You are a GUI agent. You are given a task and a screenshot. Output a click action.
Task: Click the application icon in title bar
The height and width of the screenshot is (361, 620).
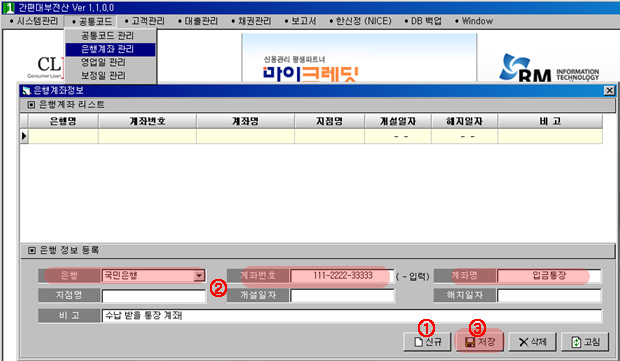click(8, 8)
